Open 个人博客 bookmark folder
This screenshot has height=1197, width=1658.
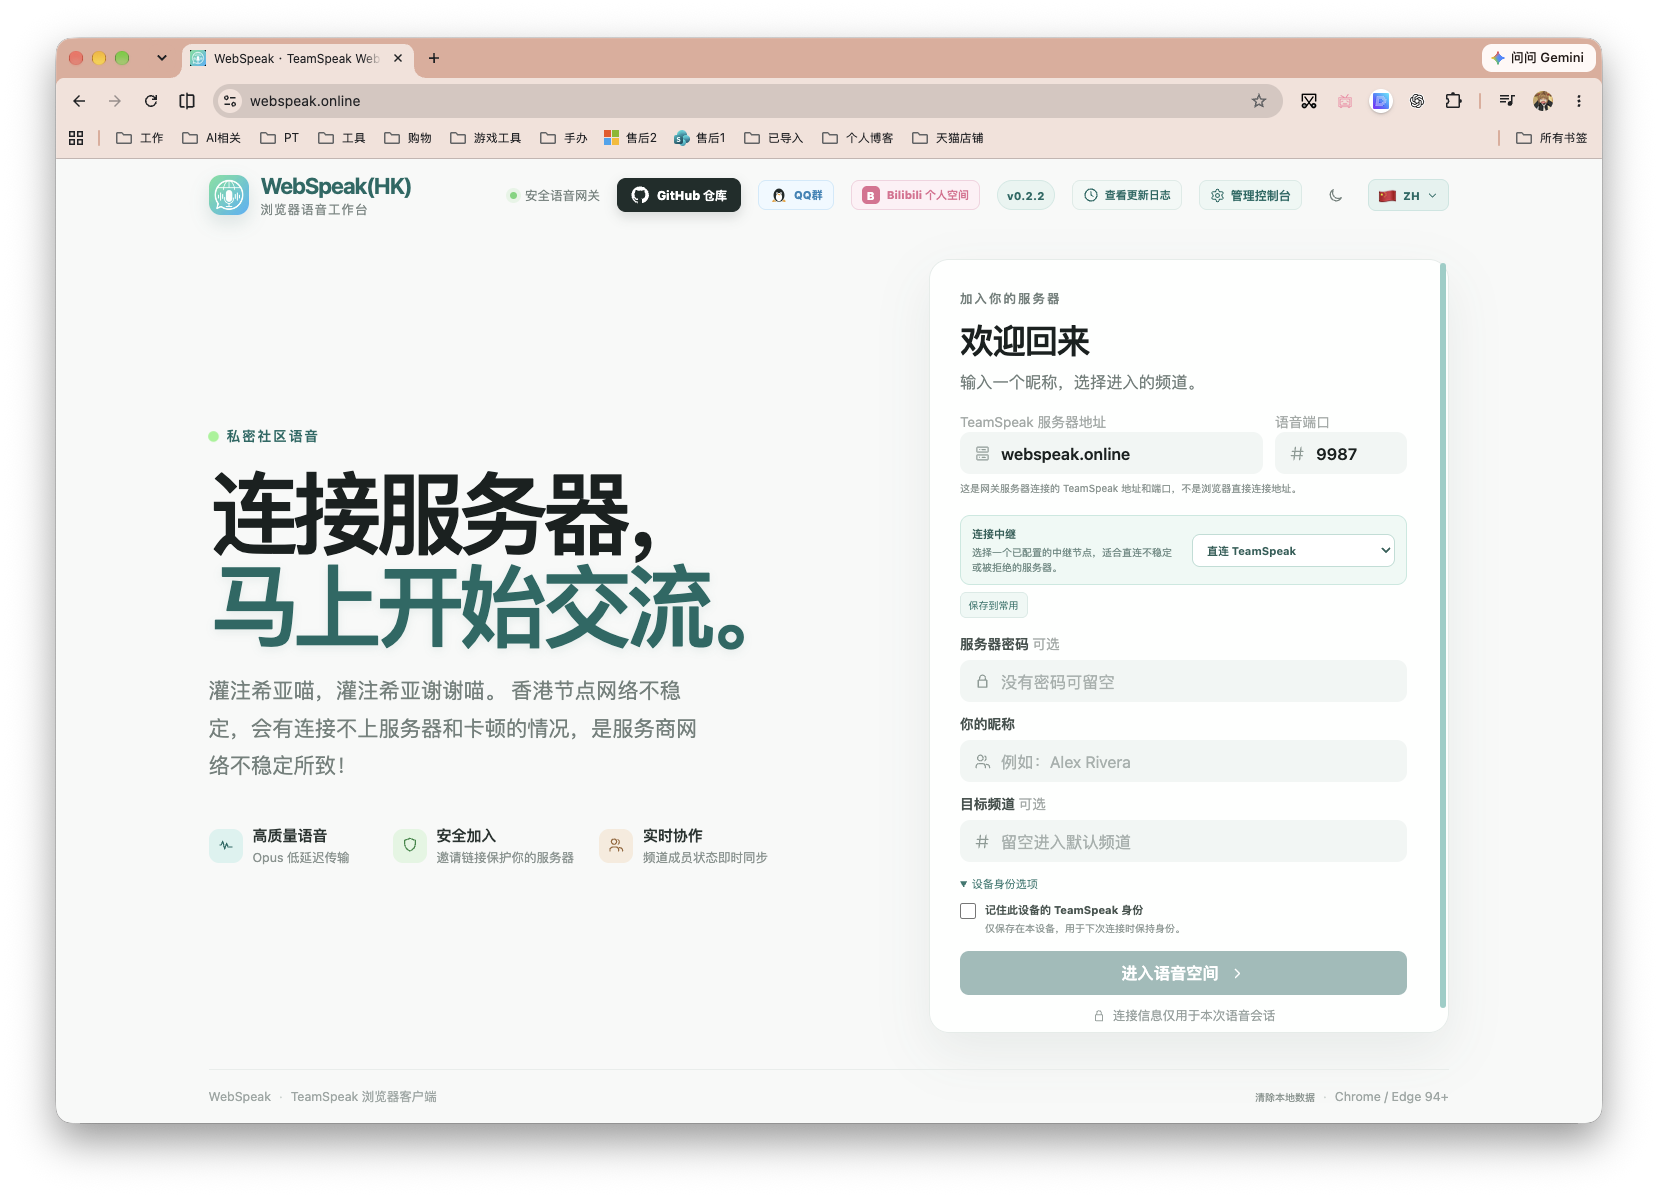coord(858,138)
